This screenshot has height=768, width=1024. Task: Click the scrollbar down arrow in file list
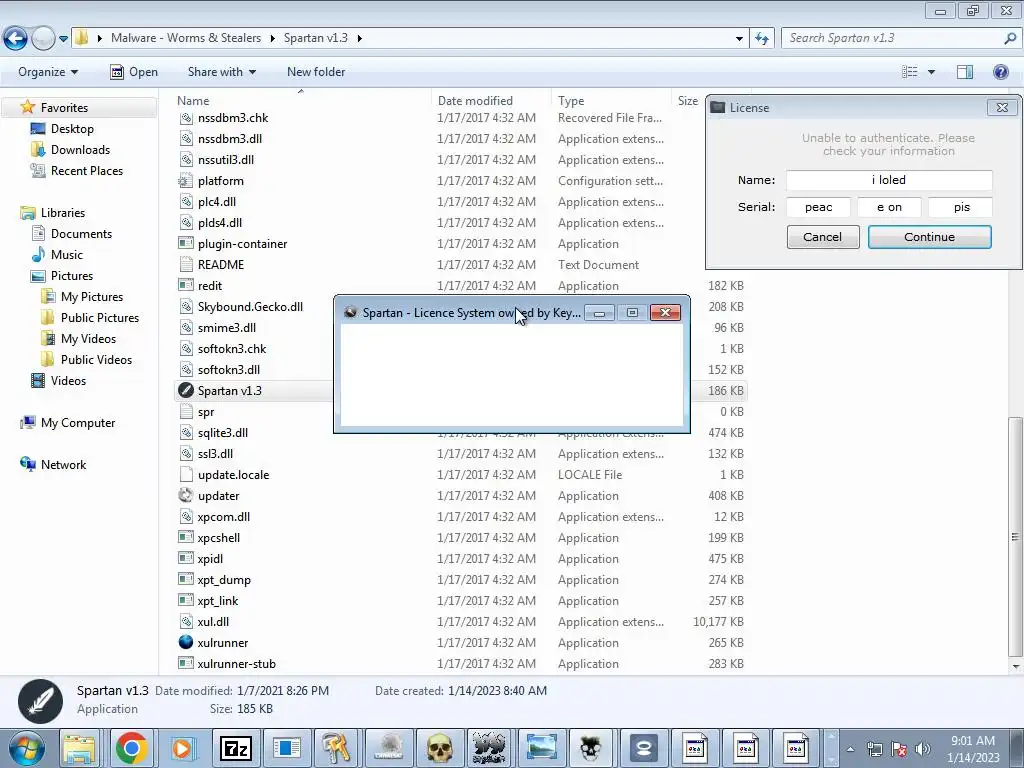1016,667
